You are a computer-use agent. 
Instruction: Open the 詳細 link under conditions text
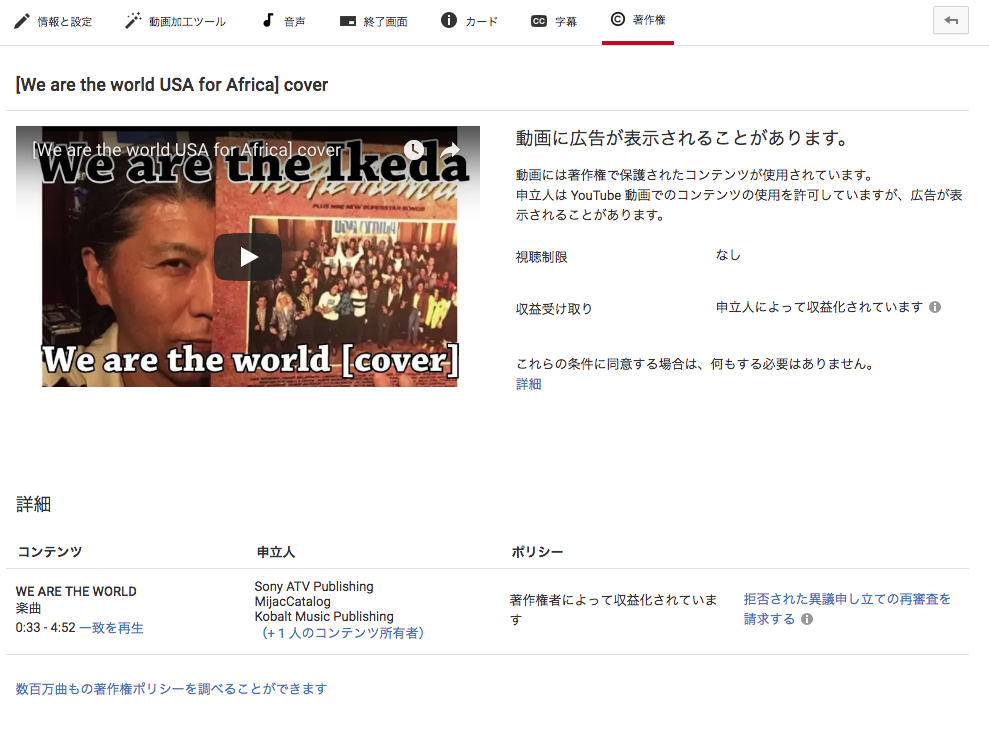529,384
